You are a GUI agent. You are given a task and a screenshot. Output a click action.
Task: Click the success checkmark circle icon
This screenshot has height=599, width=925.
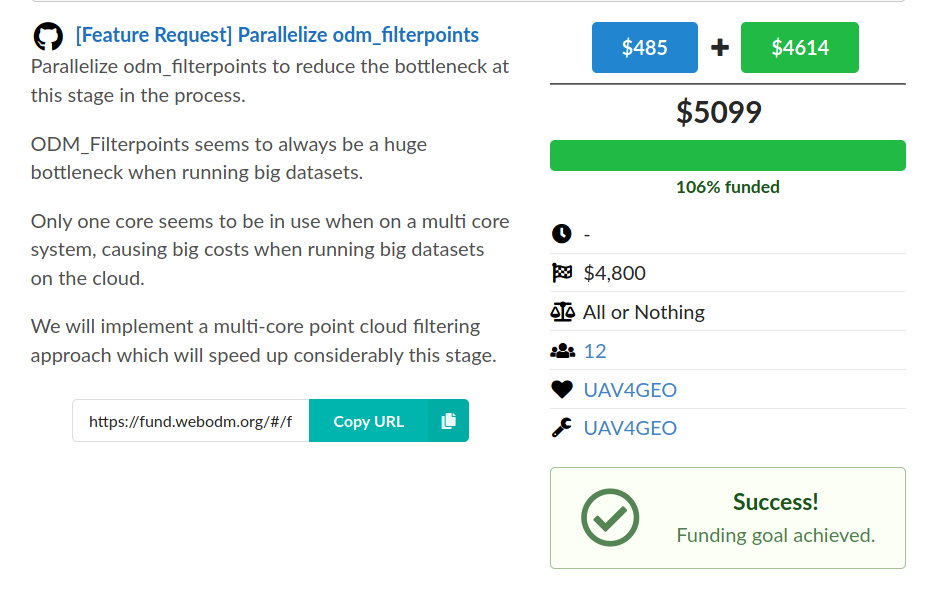610,518
